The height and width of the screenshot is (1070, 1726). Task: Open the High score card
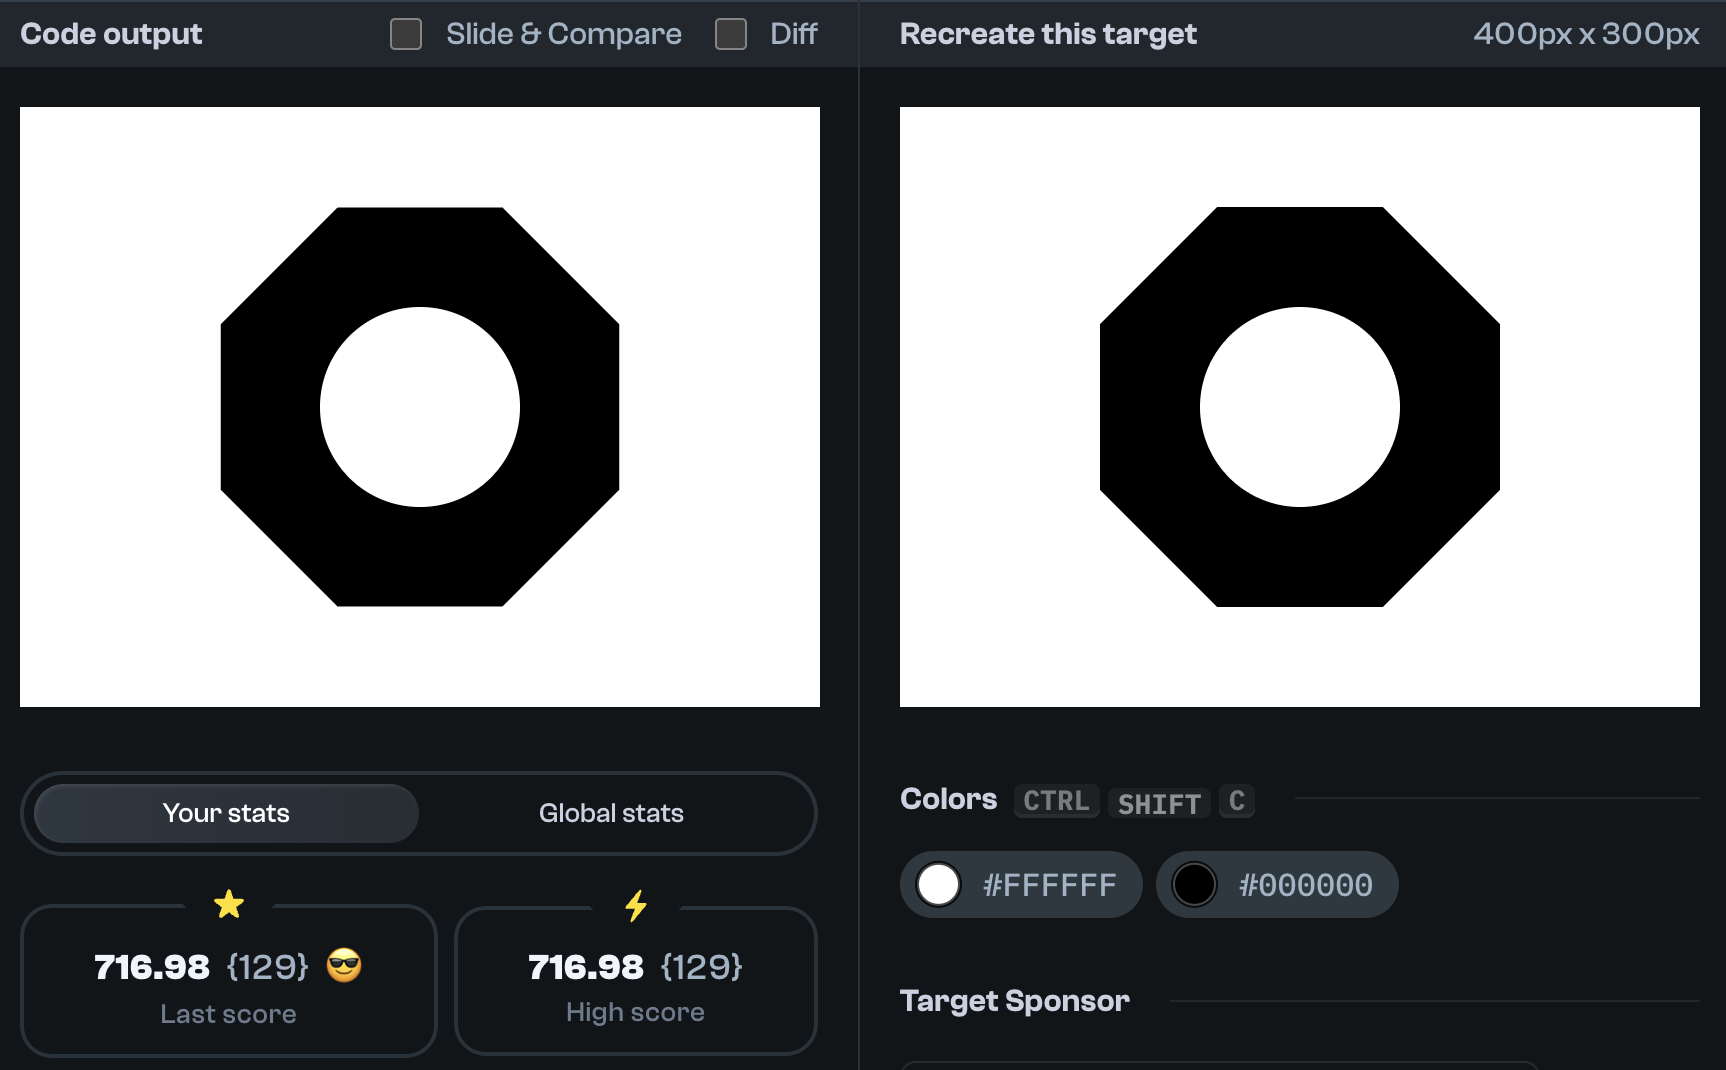click(x=636, y=981)
